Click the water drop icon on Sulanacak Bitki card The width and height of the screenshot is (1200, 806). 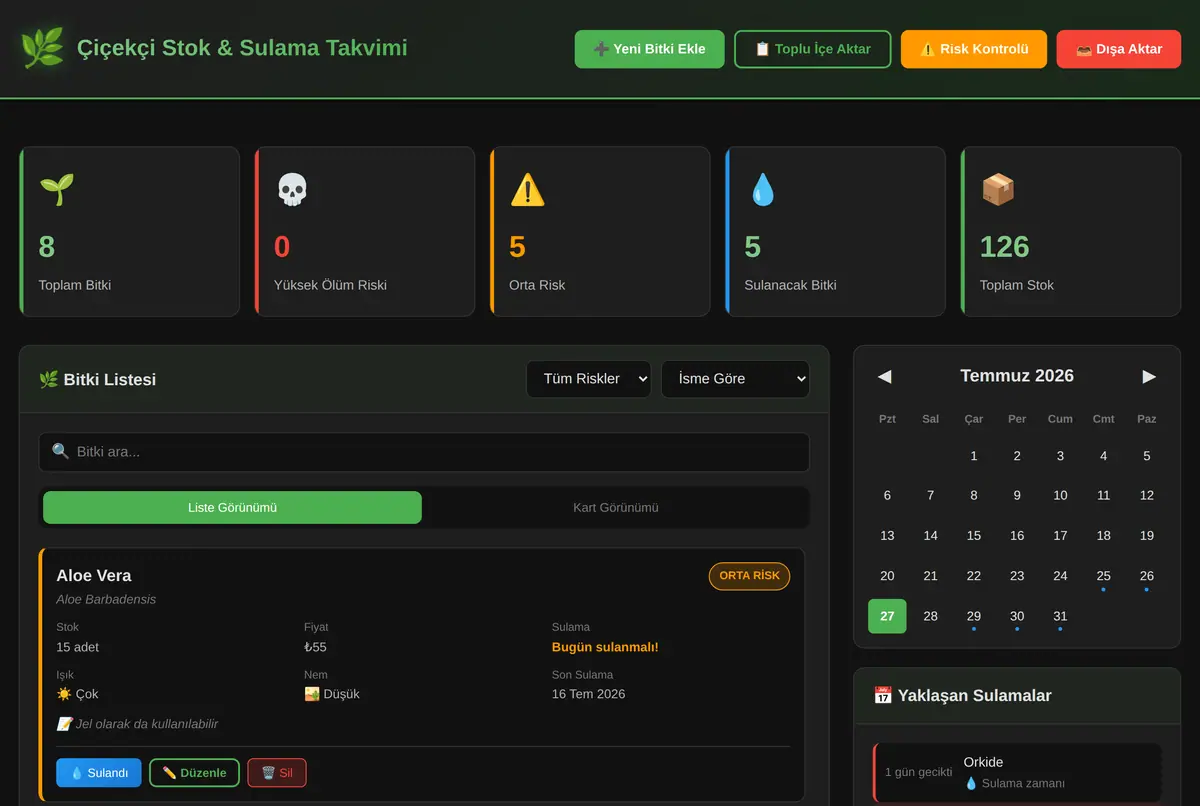coord(762,190)
